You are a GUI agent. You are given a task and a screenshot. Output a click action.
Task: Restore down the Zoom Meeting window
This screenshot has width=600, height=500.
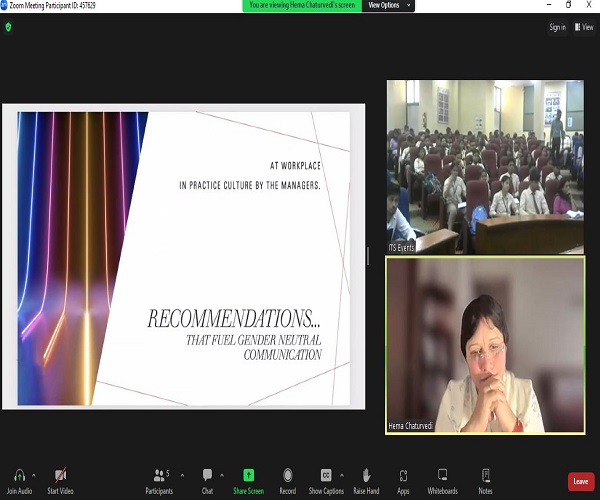(x=569, y=5)
